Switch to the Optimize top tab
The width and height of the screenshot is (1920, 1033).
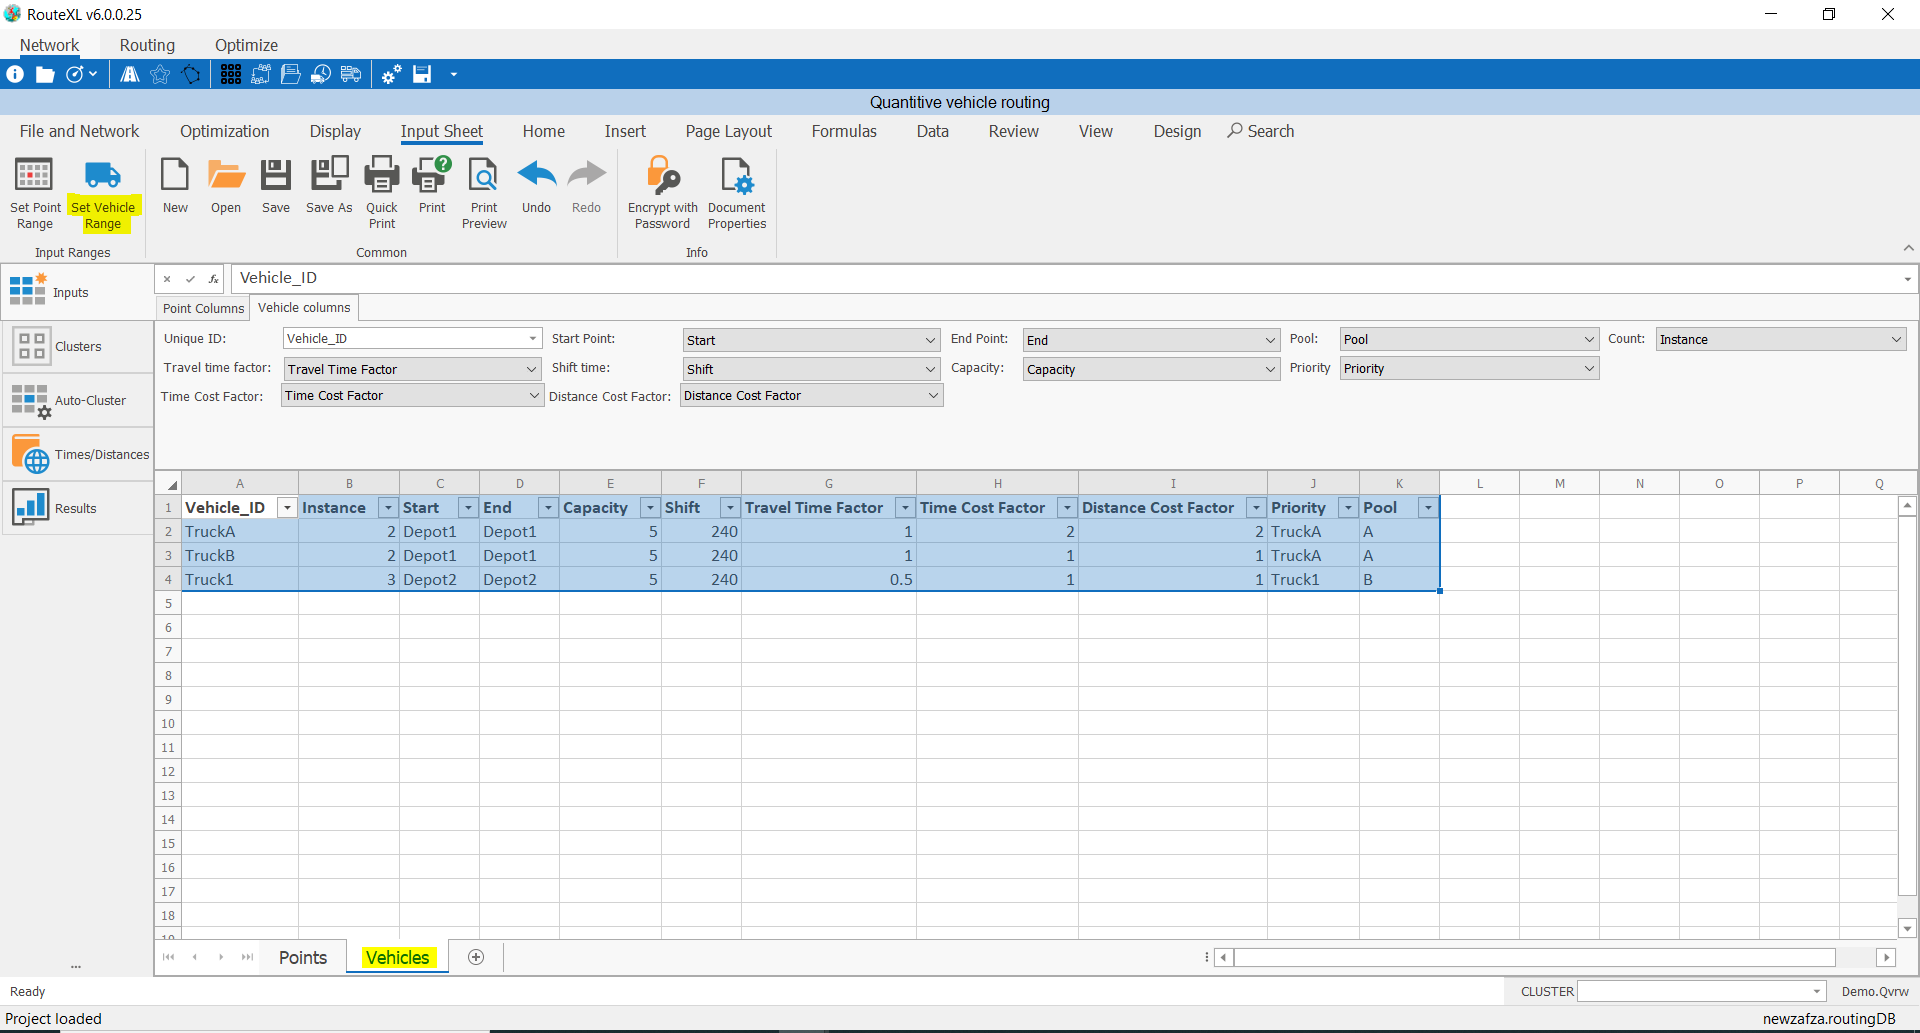tap(246, 45)
